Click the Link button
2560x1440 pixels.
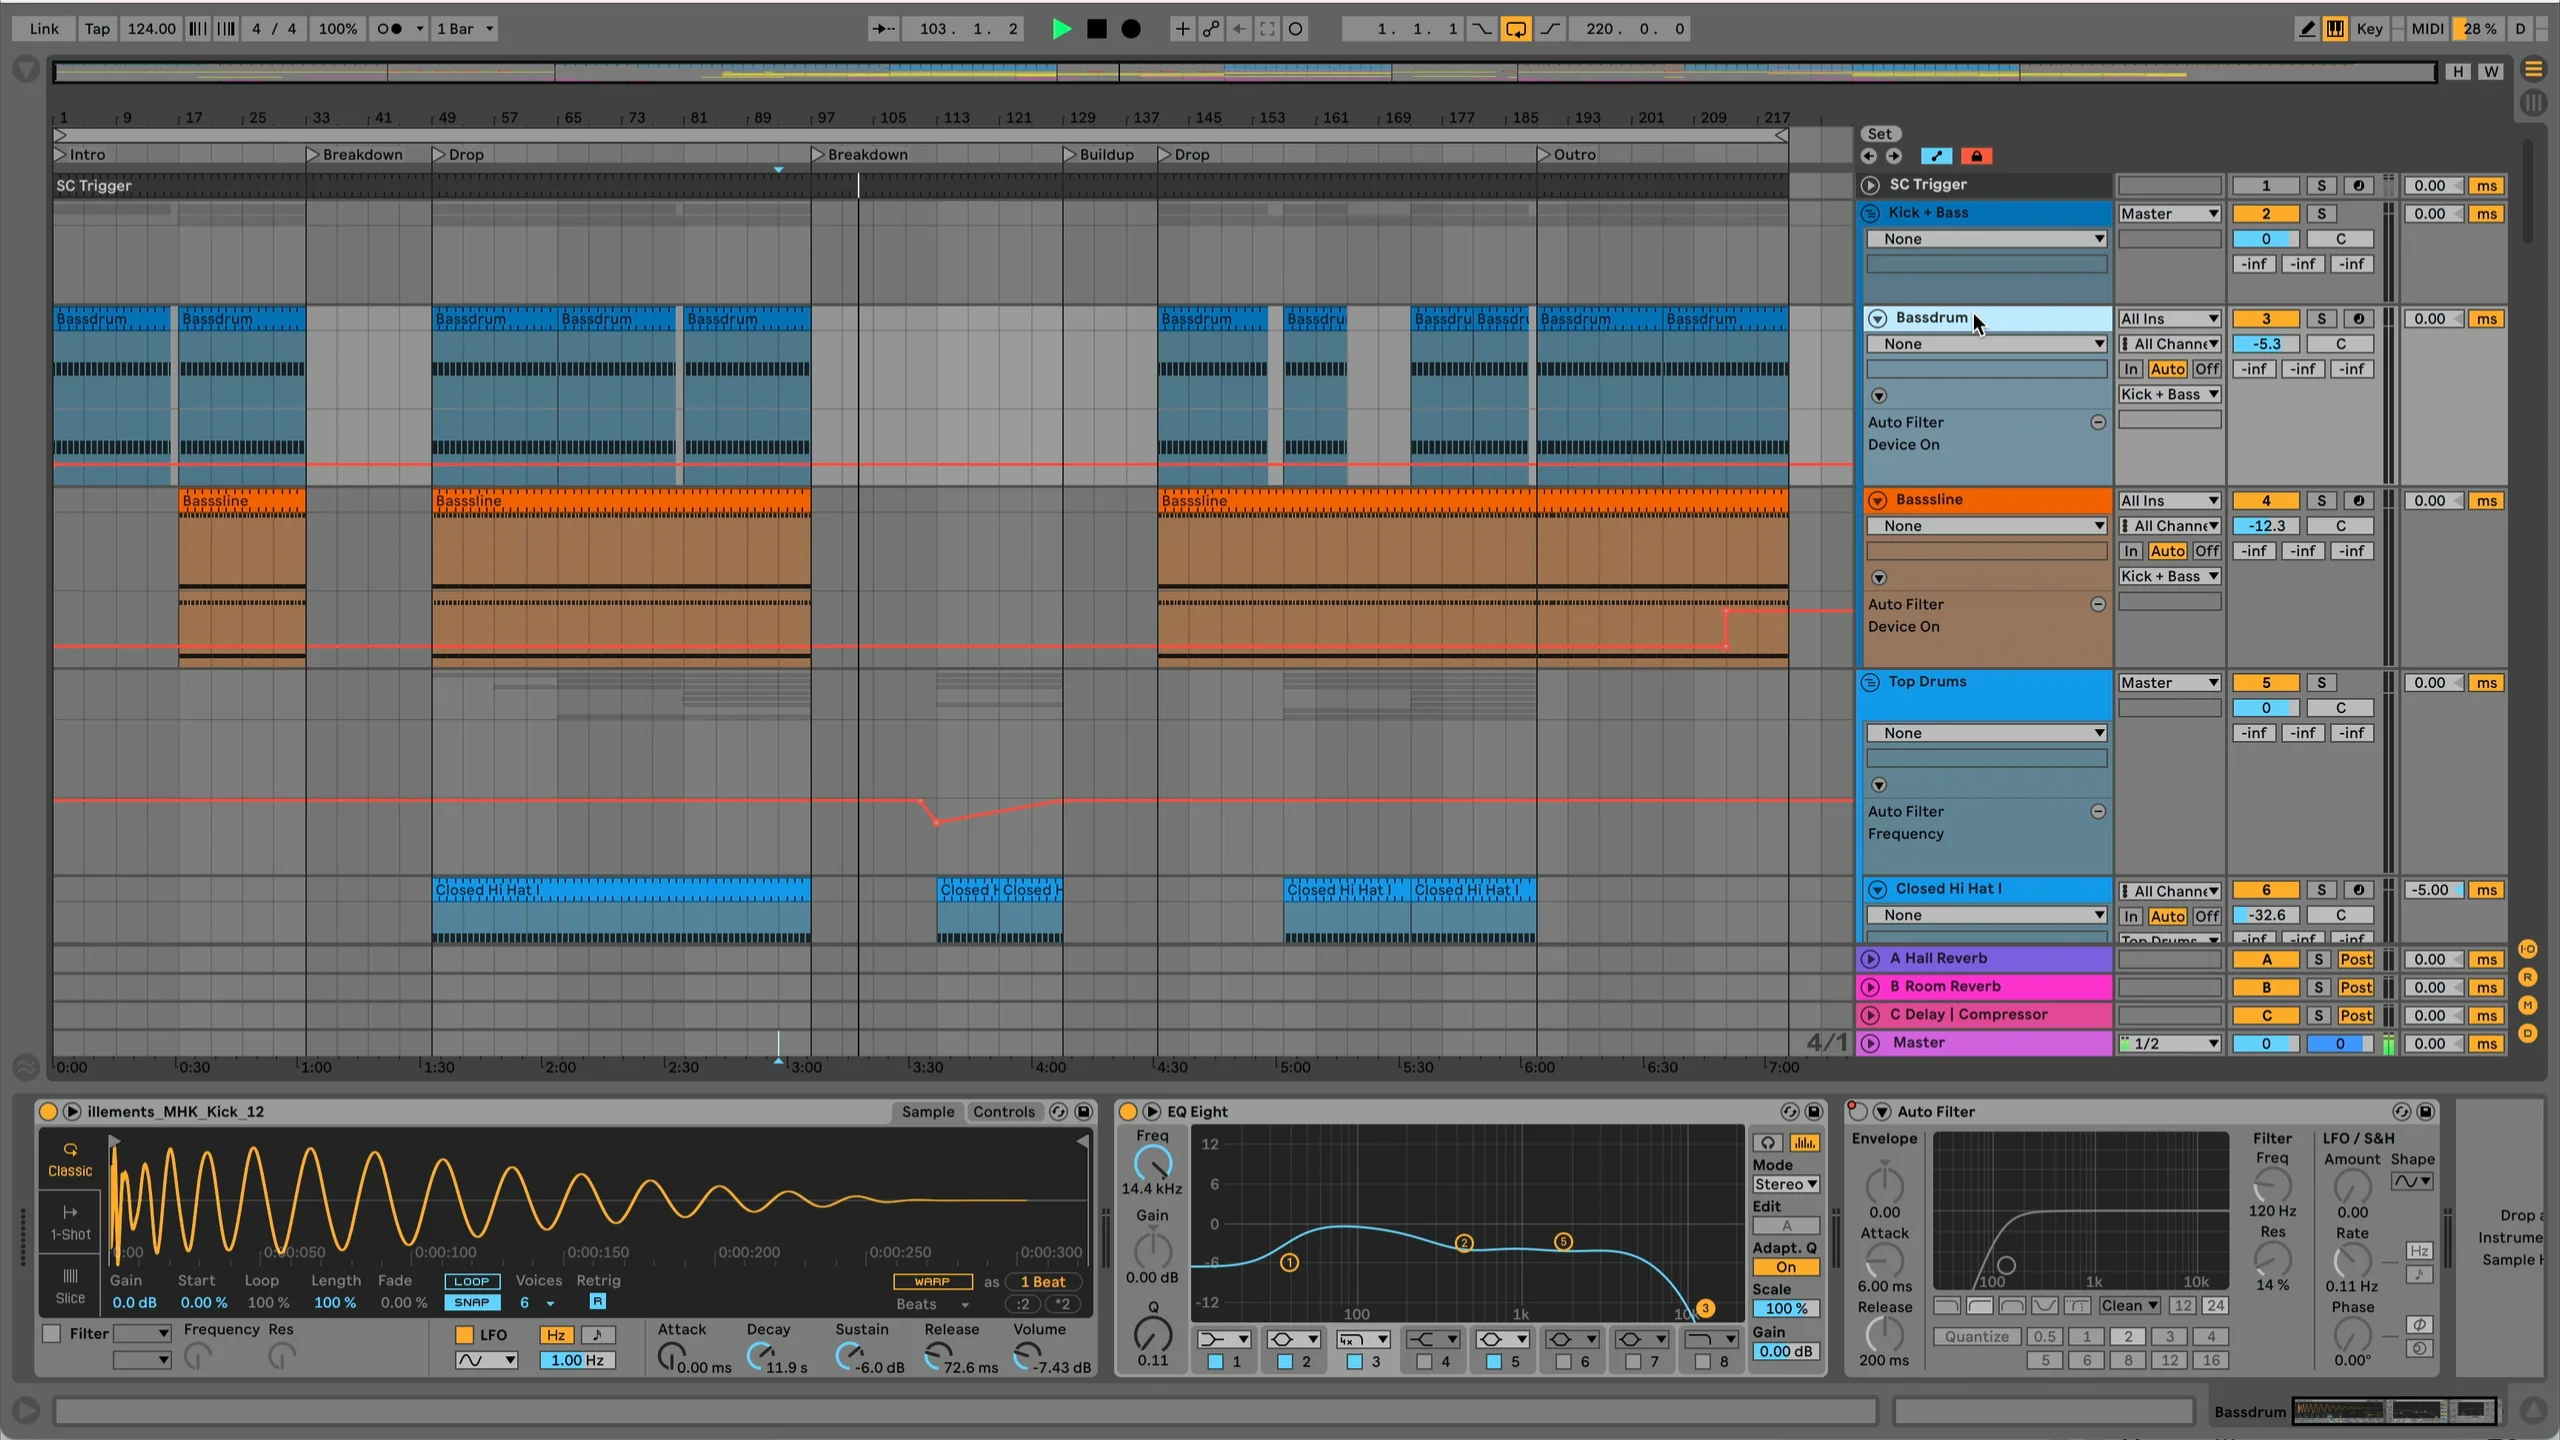(44, 29)
